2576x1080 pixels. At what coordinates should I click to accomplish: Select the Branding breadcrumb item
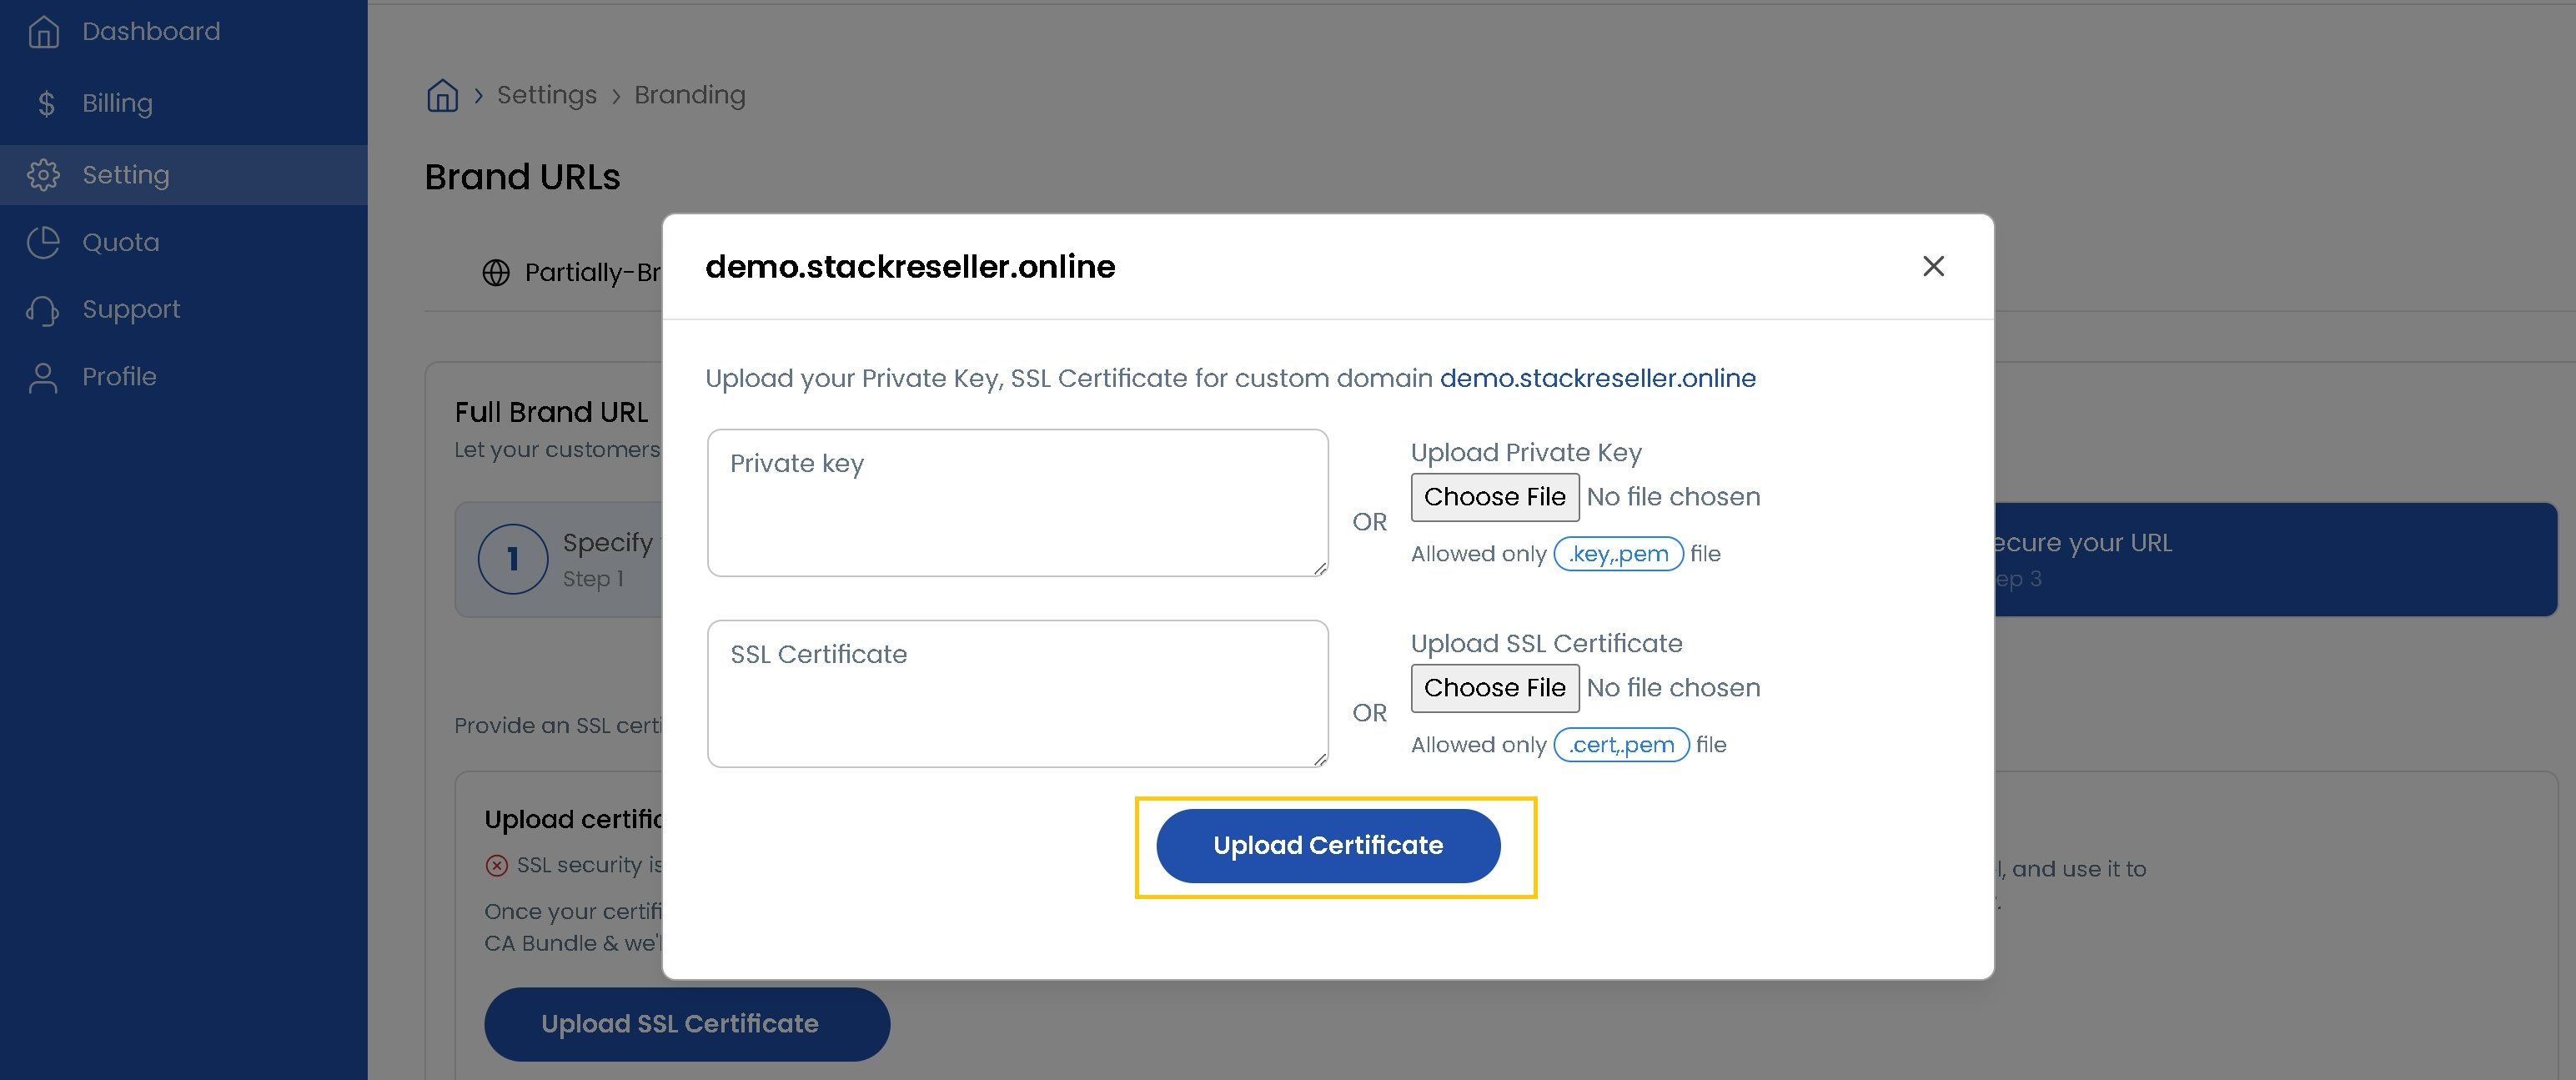coord(689,95)
